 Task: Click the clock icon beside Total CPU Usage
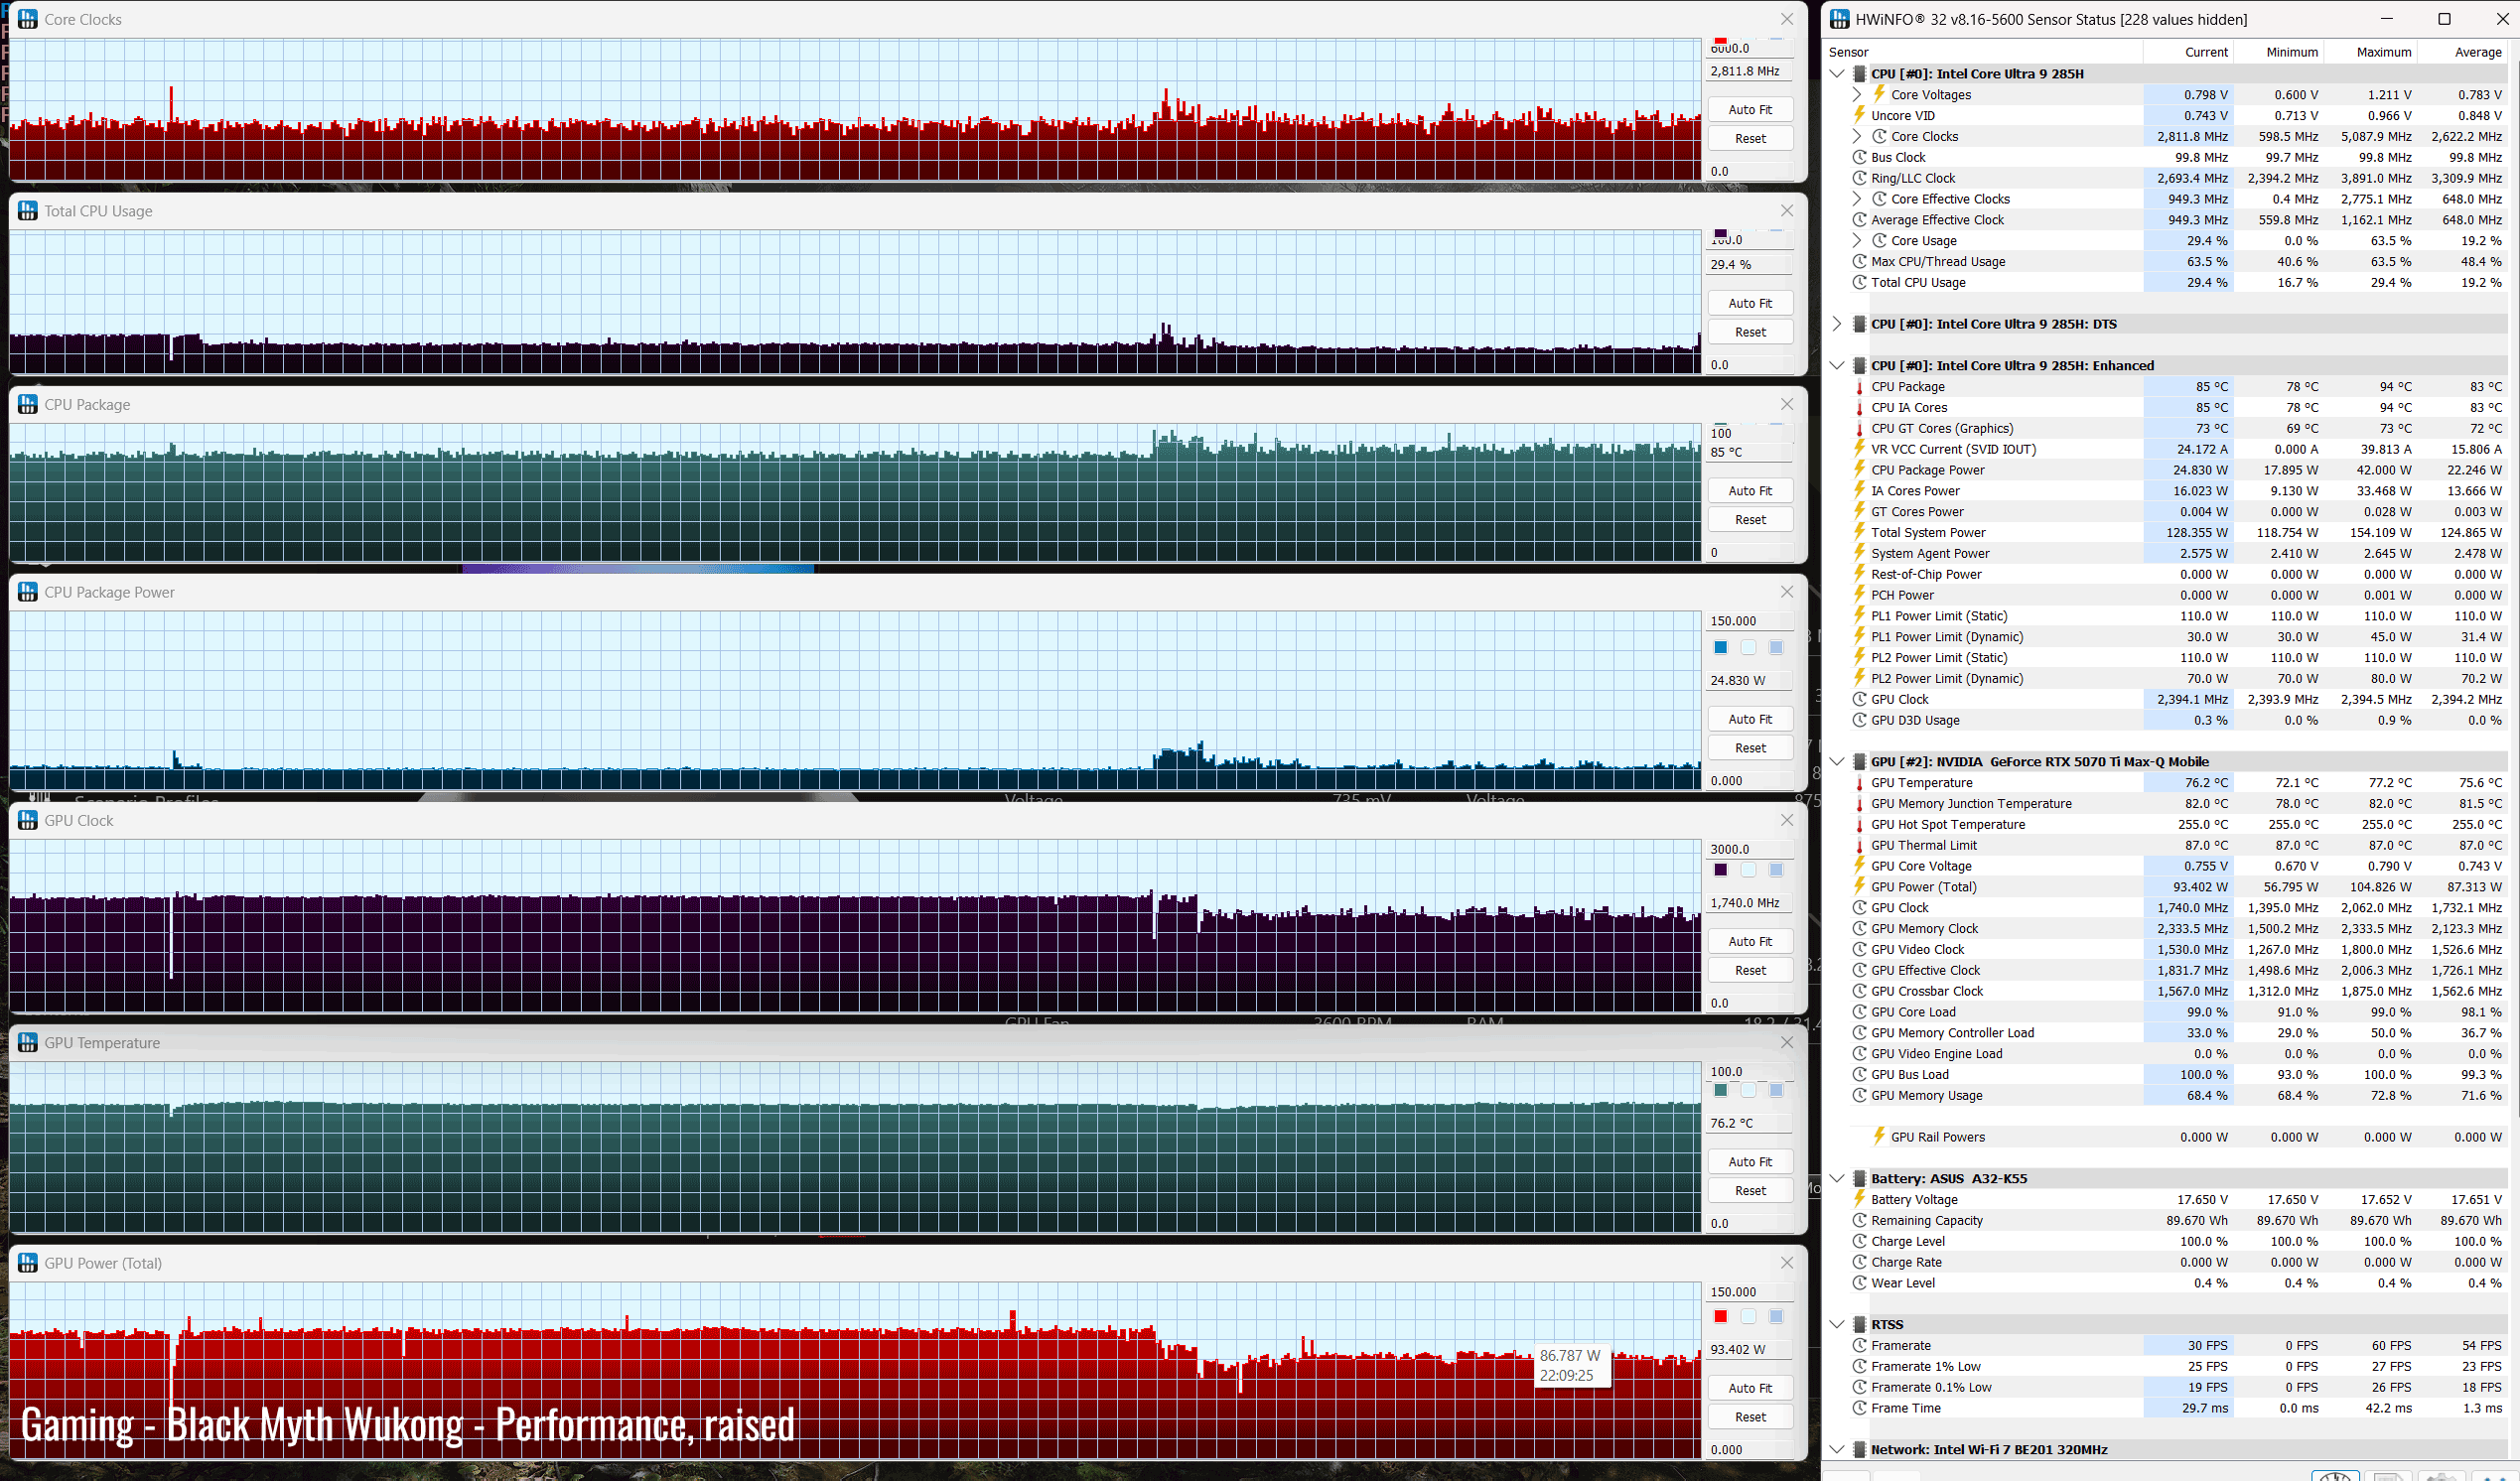click(1859, 283)
